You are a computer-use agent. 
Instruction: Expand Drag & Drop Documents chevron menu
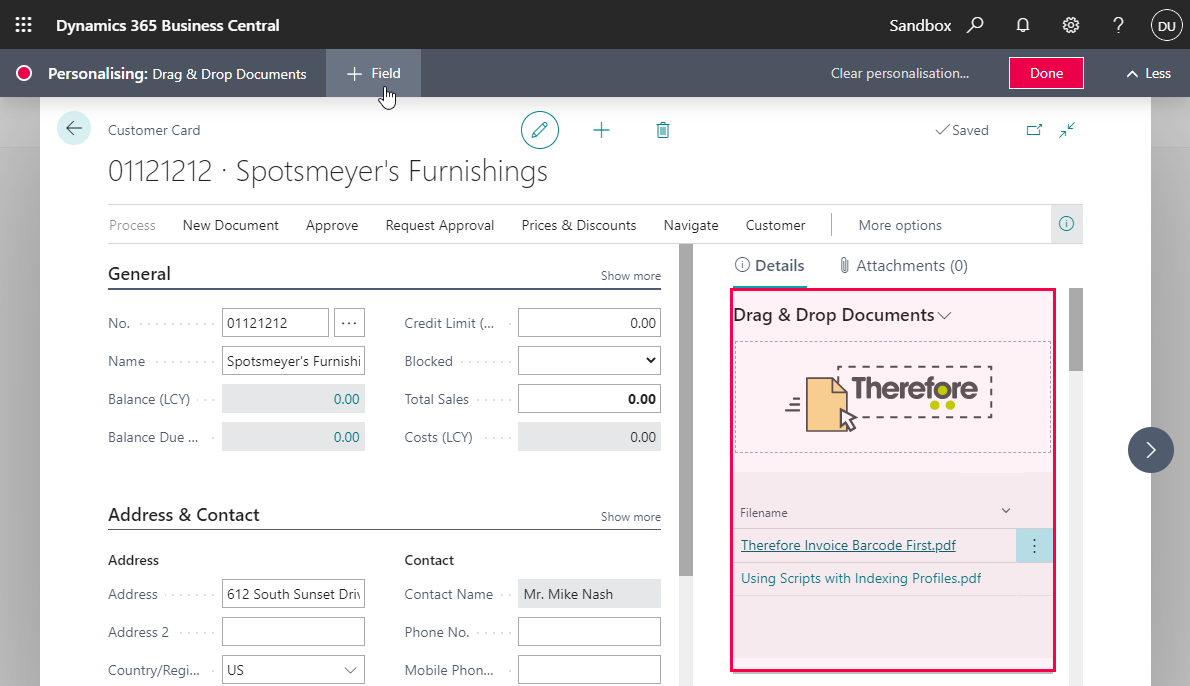coord(944,316)
